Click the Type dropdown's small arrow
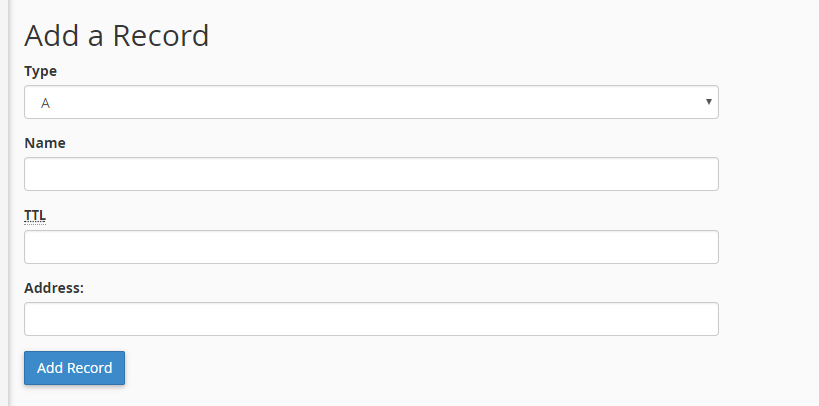 coord(708,102)
